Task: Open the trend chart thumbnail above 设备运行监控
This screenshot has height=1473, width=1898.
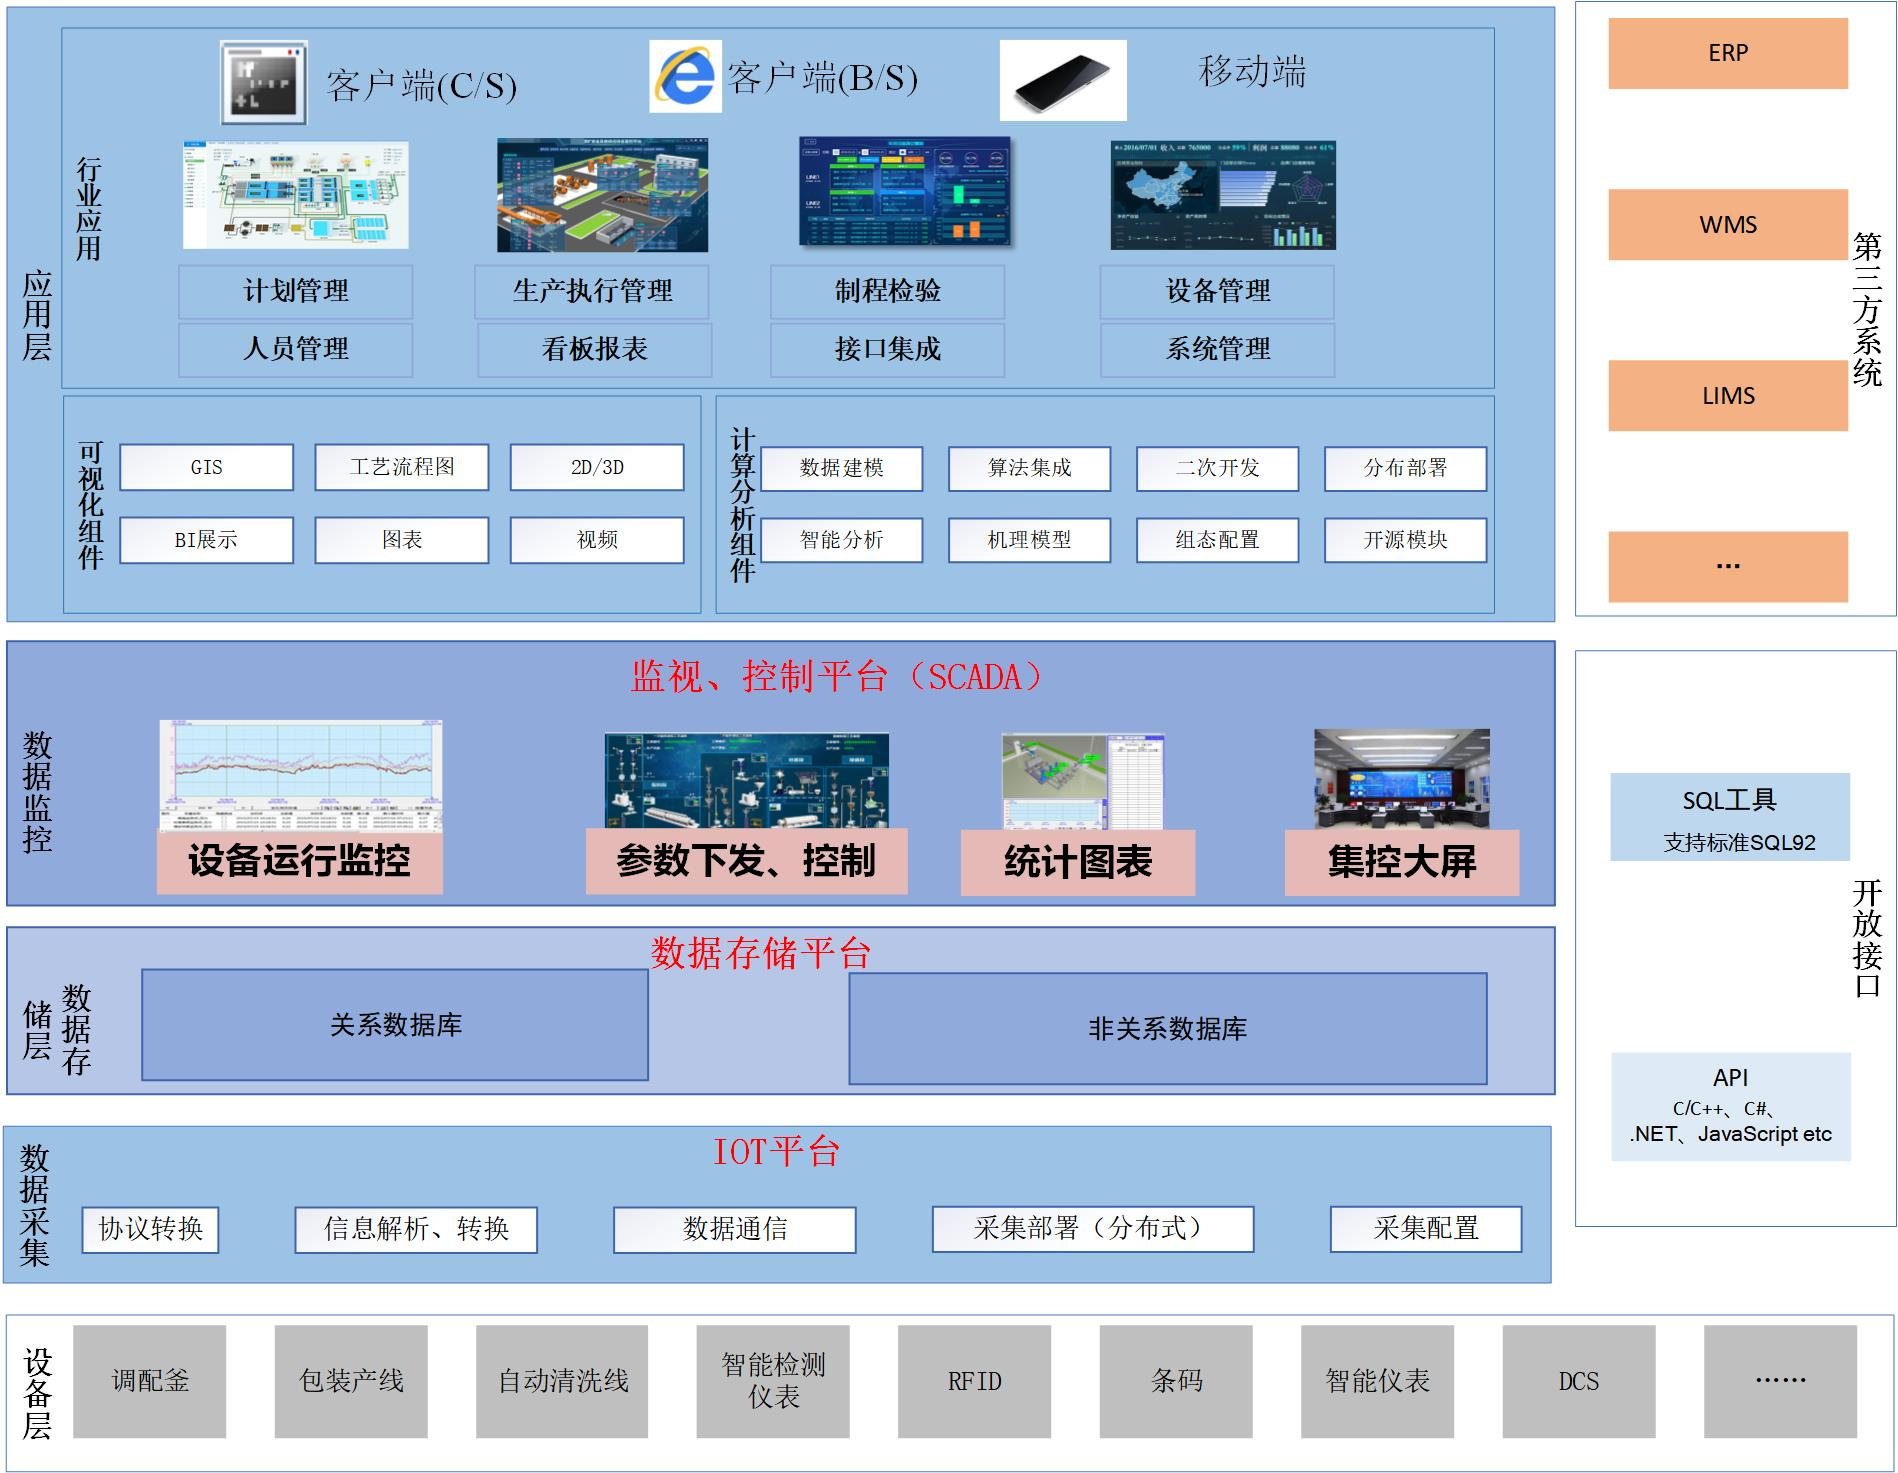Action: (x=301, y=775)
